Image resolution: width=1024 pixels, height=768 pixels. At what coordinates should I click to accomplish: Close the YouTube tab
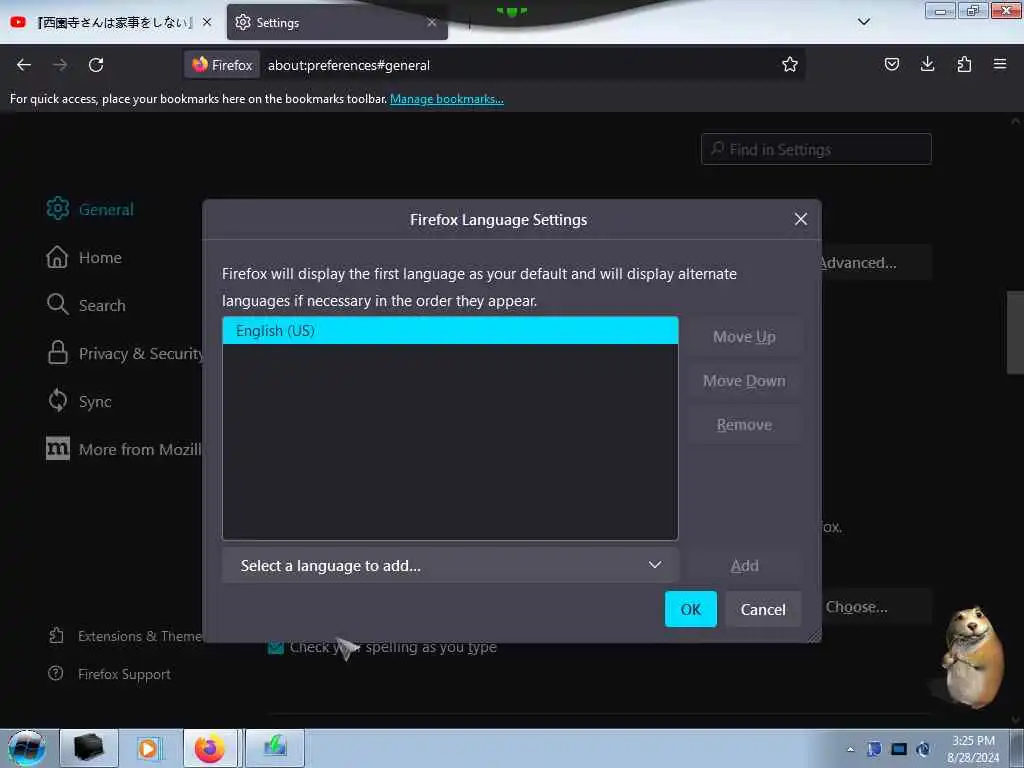pyautogui.click(x=207, y=22)
